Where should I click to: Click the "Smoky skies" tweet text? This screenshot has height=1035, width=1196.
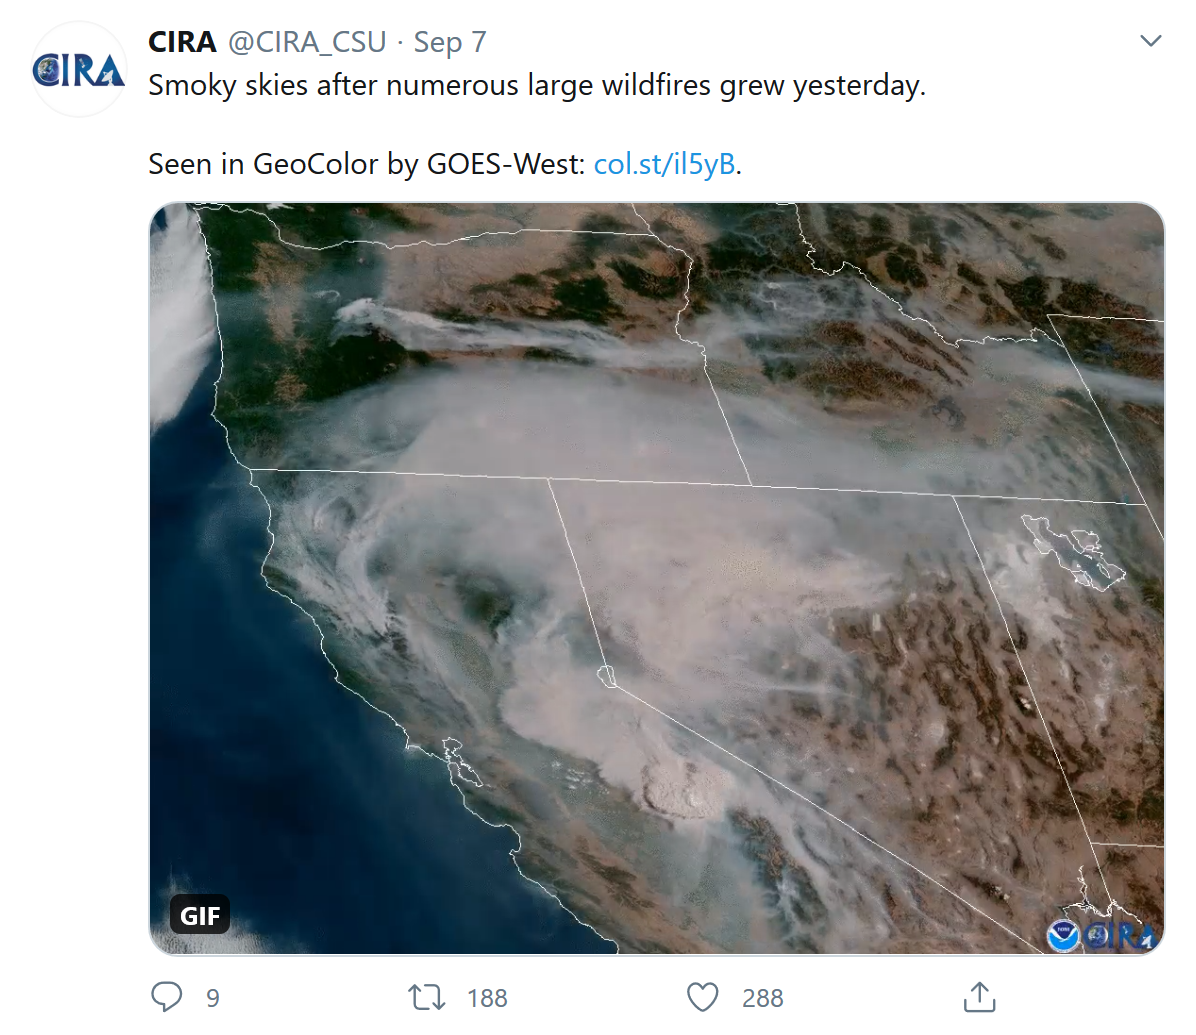(x=537, y=86)
